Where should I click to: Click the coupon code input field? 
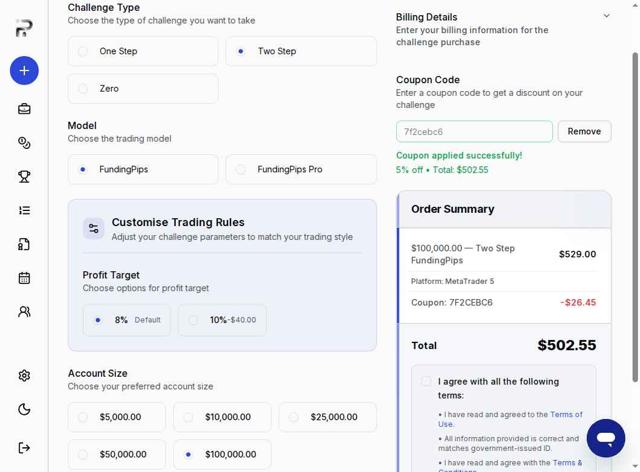pyautogui.click(x=474, y=131)
